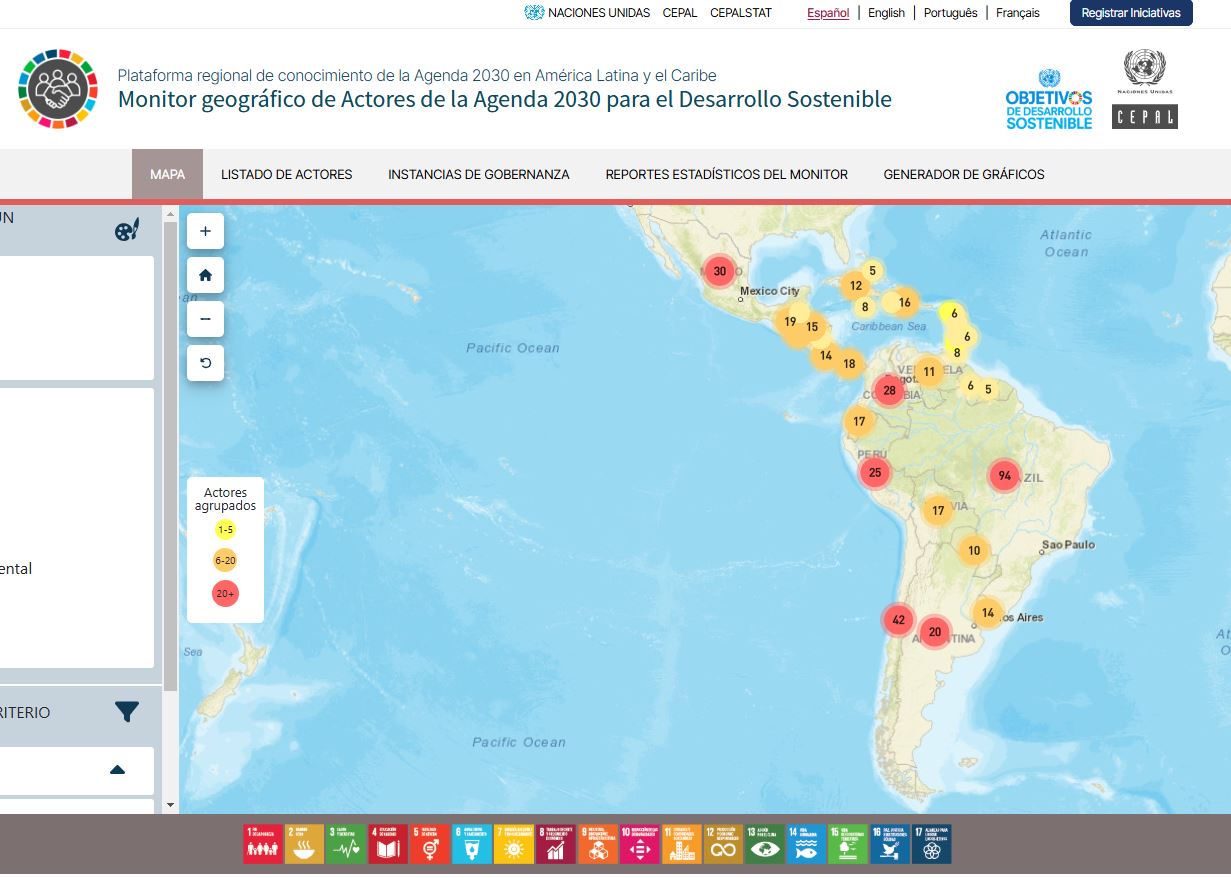
Task: Click the Peru cluster showing 25
Action: (x=875, y=473)
